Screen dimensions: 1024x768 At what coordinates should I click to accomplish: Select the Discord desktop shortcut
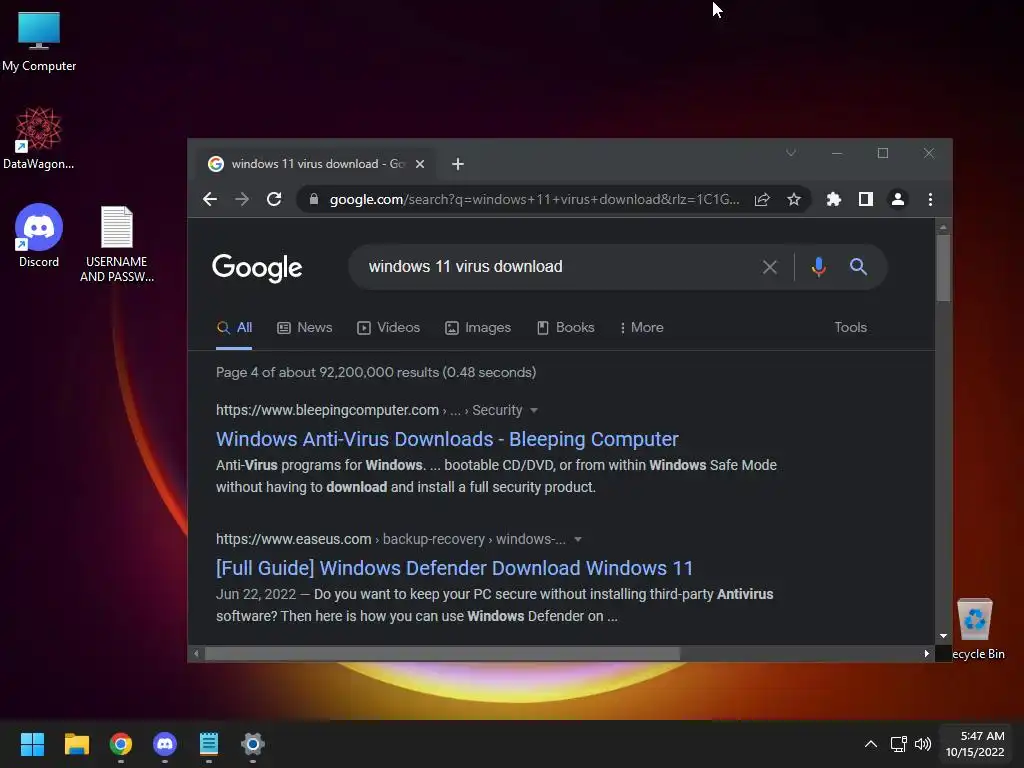click(39, 236)
